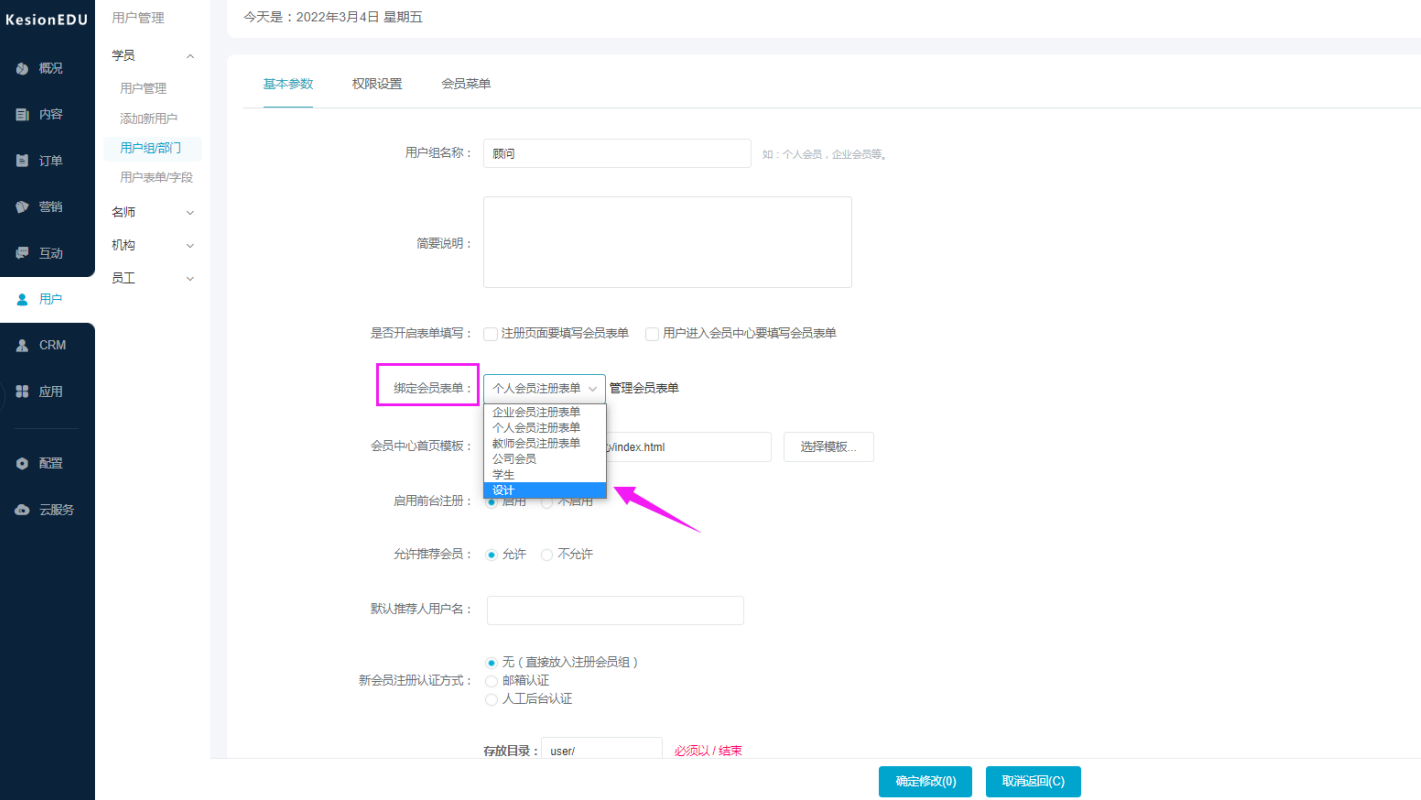Select 人工后台认证 radio option
The width and height of the screenshot is (1421, 800).
491,699
